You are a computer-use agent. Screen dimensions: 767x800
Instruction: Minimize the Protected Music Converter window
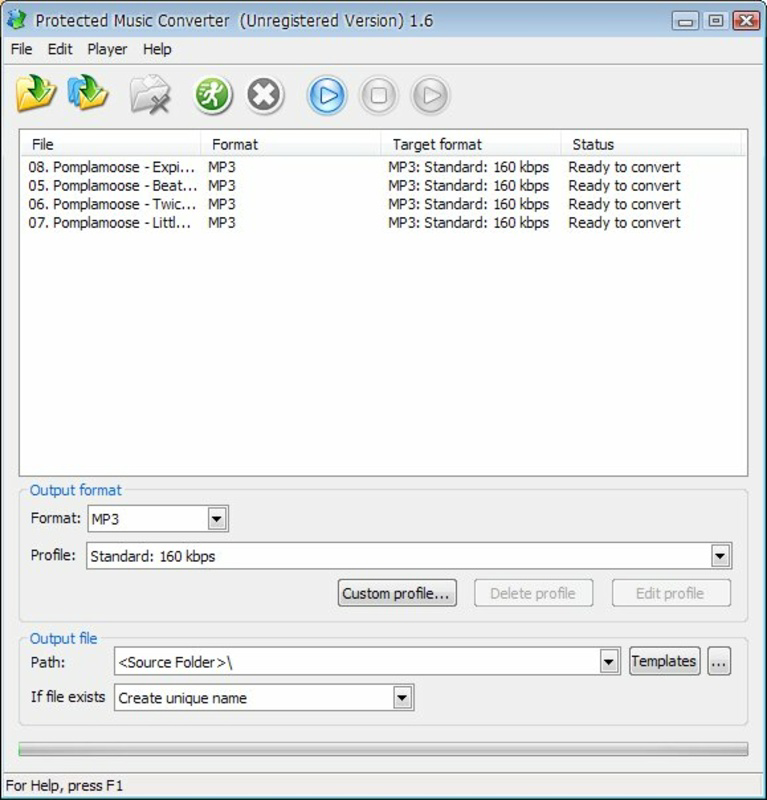tap(685, 21)
